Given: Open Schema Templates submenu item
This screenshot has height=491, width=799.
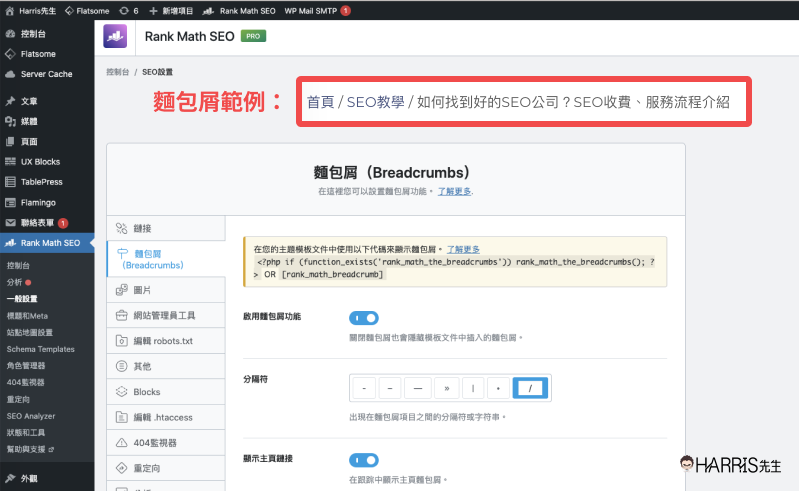Looking at the screenshot, I should [x=40, y=349].
